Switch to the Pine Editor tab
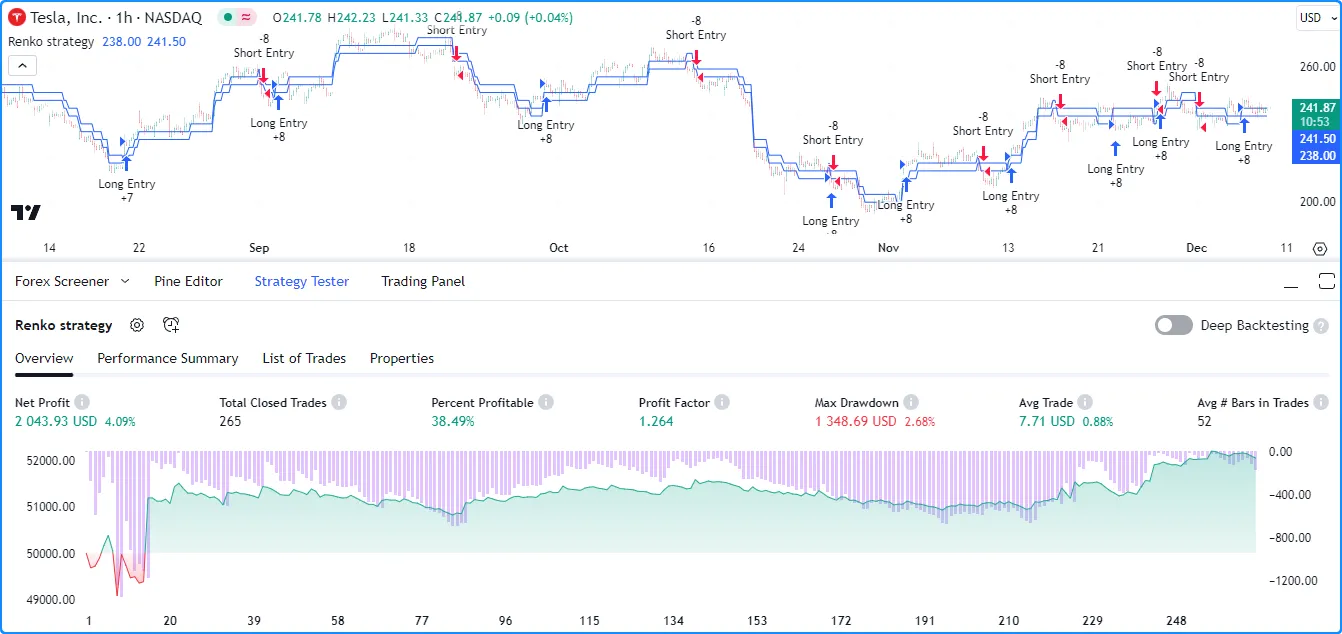This screenshot has width=1342, height=634. pyautogui.click(x=188, y=282)
